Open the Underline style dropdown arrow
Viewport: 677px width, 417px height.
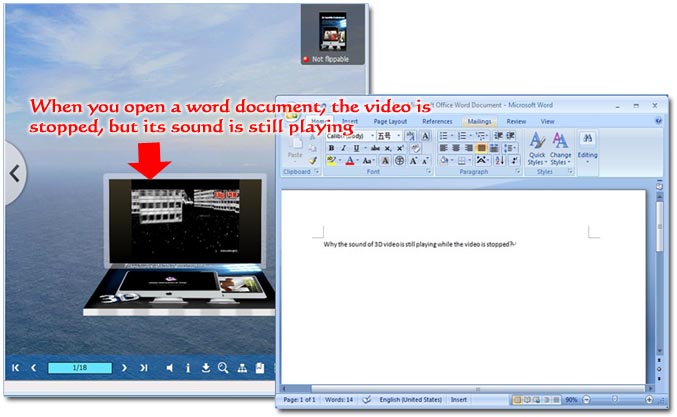click(x=365, y=148)
